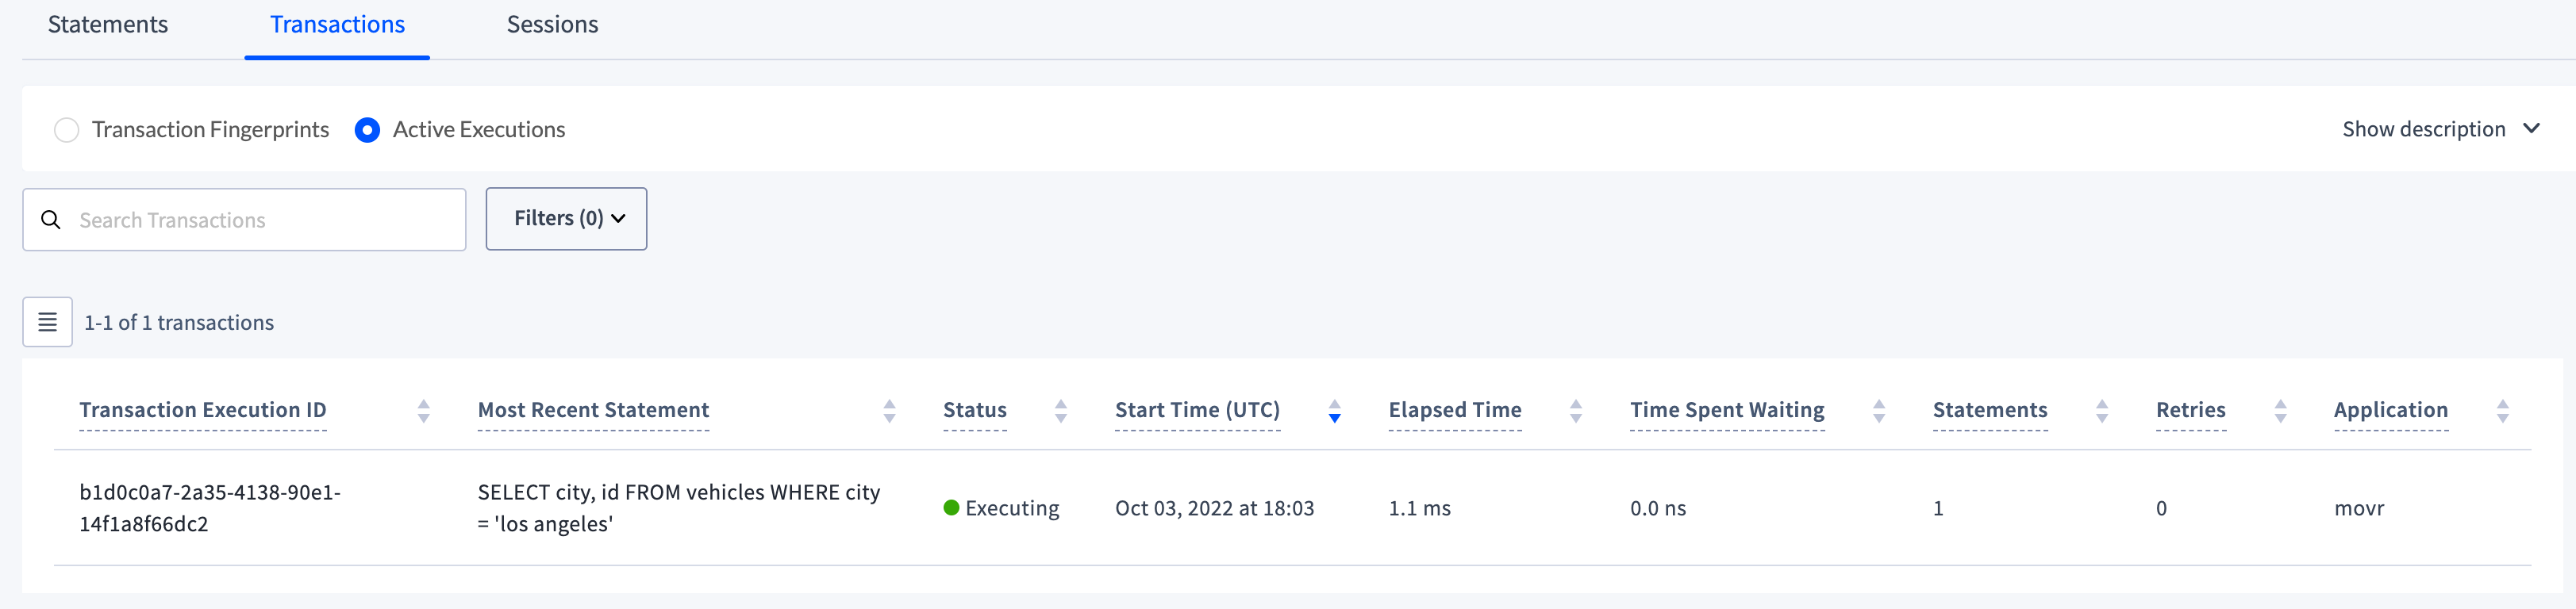
Task: Click the sort arrows on Statements column
Action: (2102, 410)
